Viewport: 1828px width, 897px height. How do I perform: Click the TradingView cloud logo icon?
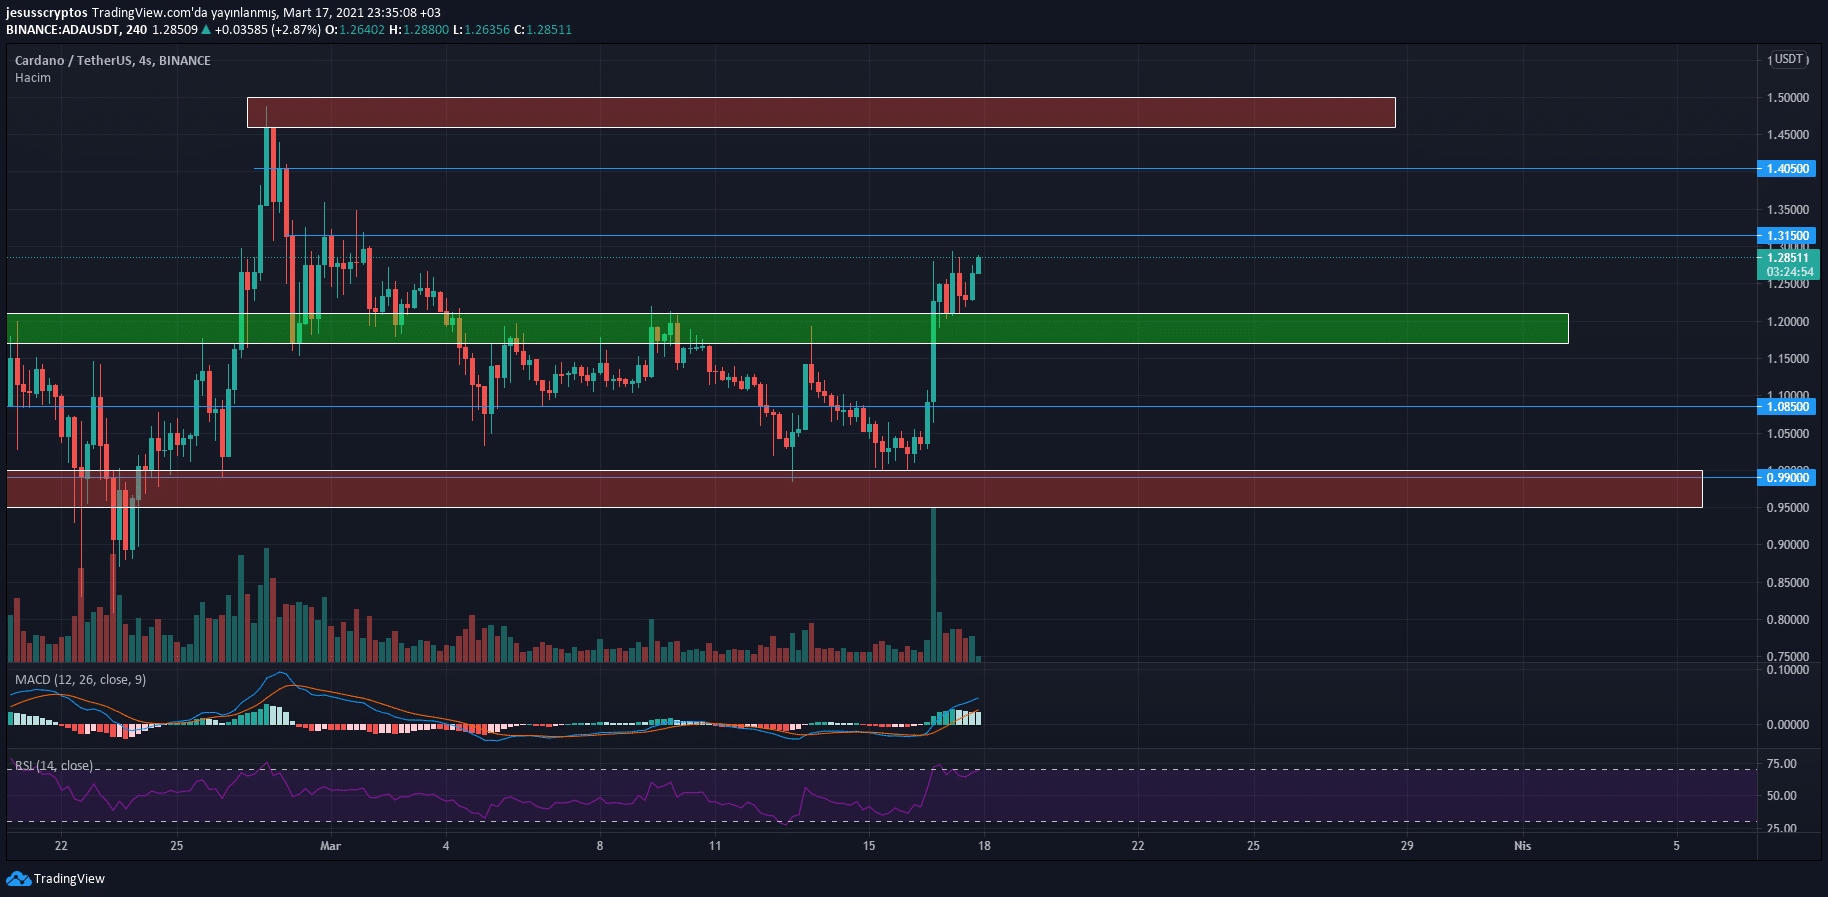tap(18, 878)
